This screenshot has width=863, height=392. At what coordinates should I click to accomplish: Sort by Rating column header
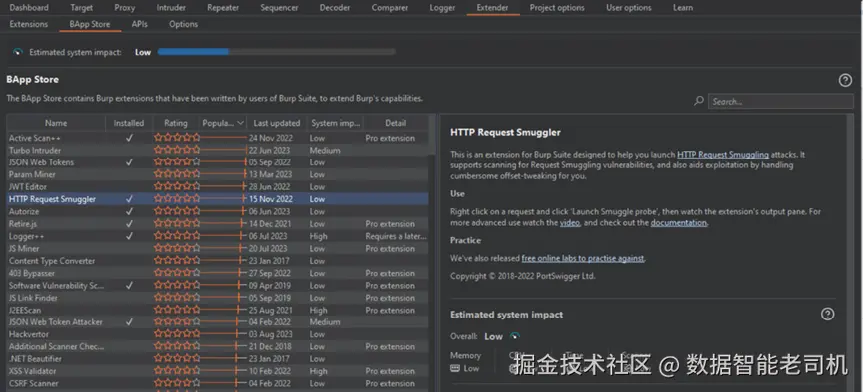click(176, 123)
